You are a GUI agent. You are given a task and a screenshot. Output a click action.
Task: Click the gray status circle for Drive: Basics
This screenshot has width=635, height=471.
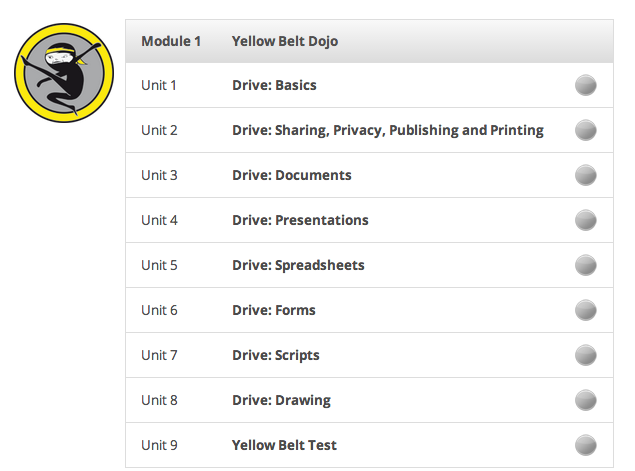pos(586,86)
